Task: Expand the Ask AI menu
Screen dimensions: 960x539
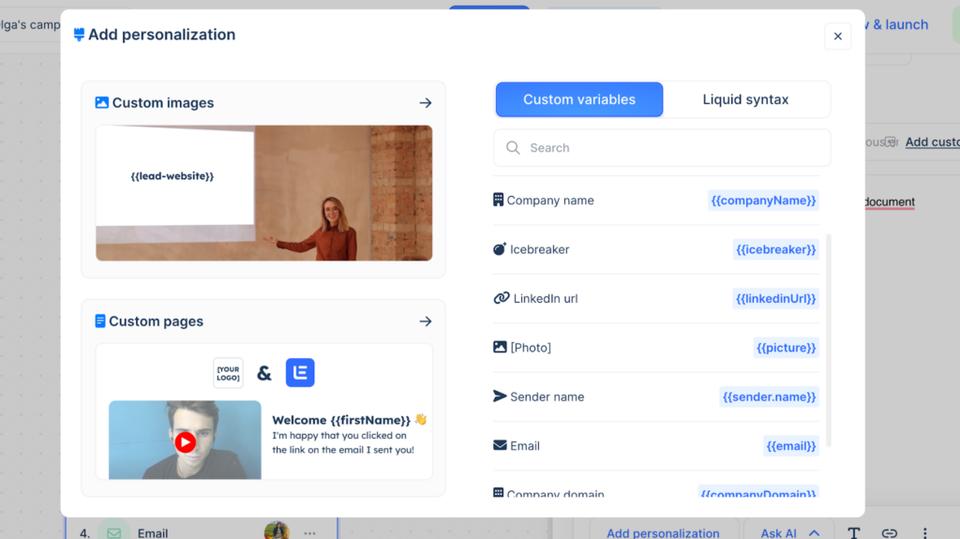Action: 790,533
